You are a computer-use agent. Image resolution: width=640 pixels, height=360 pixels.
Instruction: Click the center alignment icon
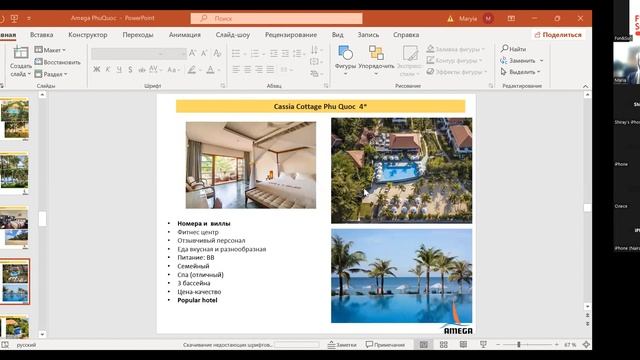click(247, 70)
